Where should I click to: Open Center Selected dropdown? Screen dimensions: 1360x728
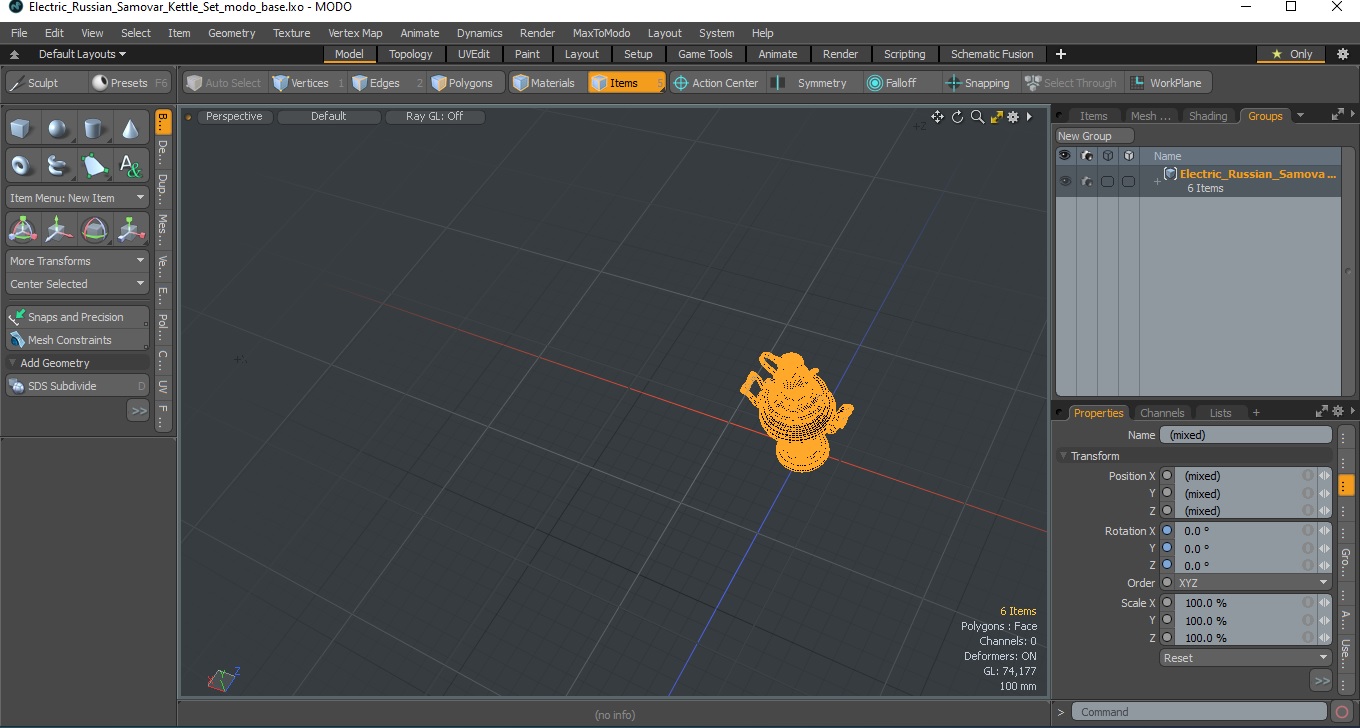[x=77, y=284]
